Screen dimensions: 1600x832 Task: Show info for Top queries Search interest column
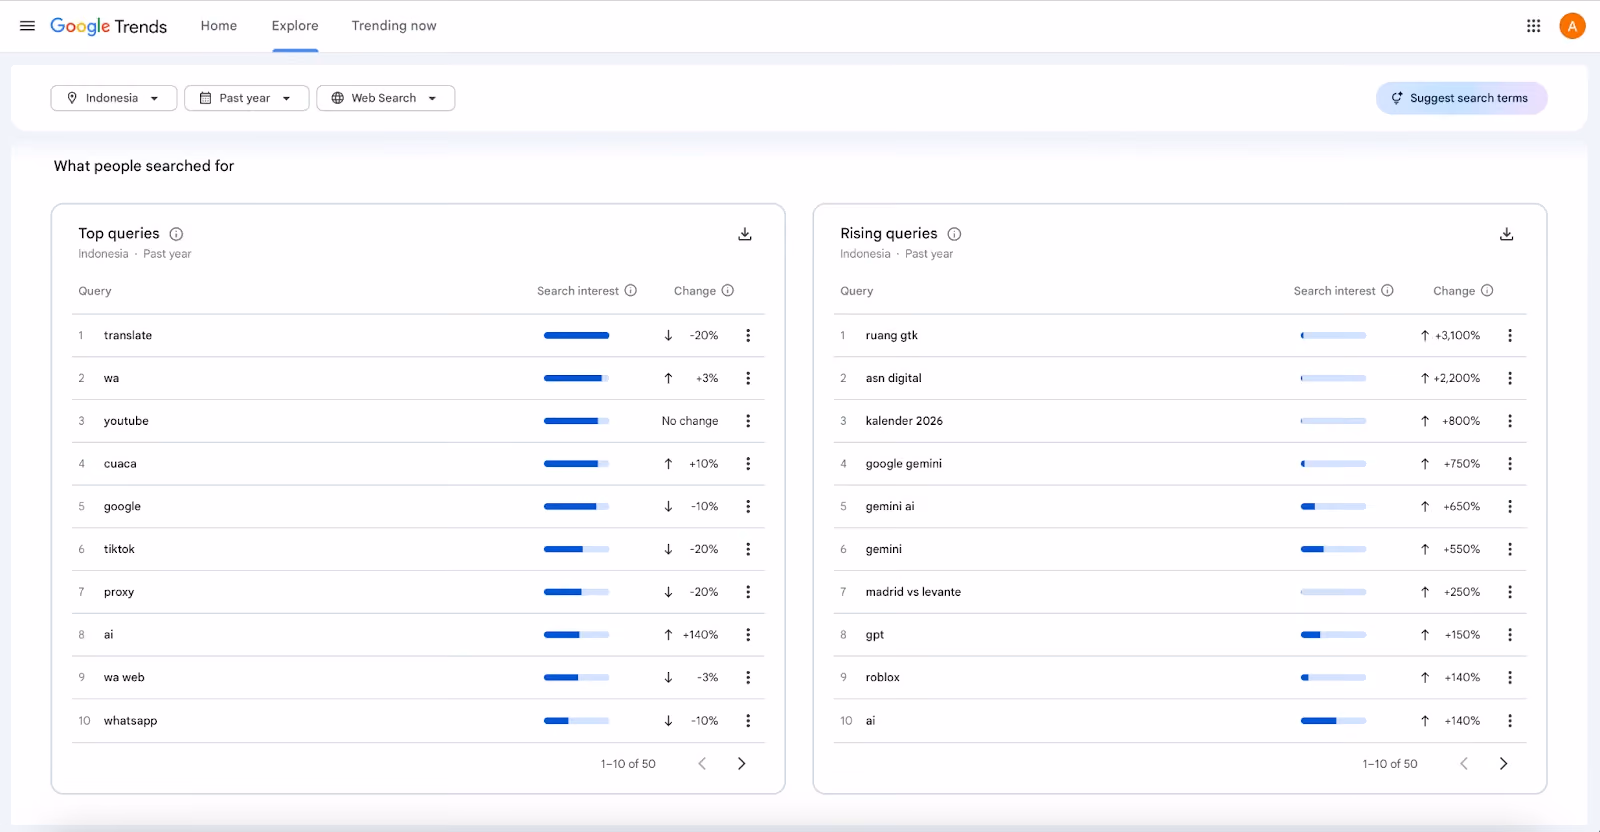click(x=631, y=291)
